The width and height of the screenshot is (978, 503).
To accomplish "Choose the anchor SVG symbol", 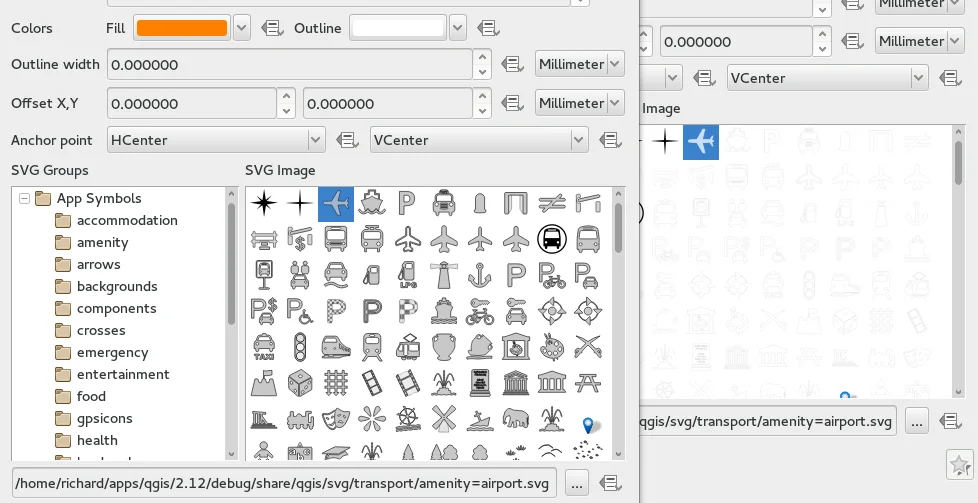I will coord(481,273).
